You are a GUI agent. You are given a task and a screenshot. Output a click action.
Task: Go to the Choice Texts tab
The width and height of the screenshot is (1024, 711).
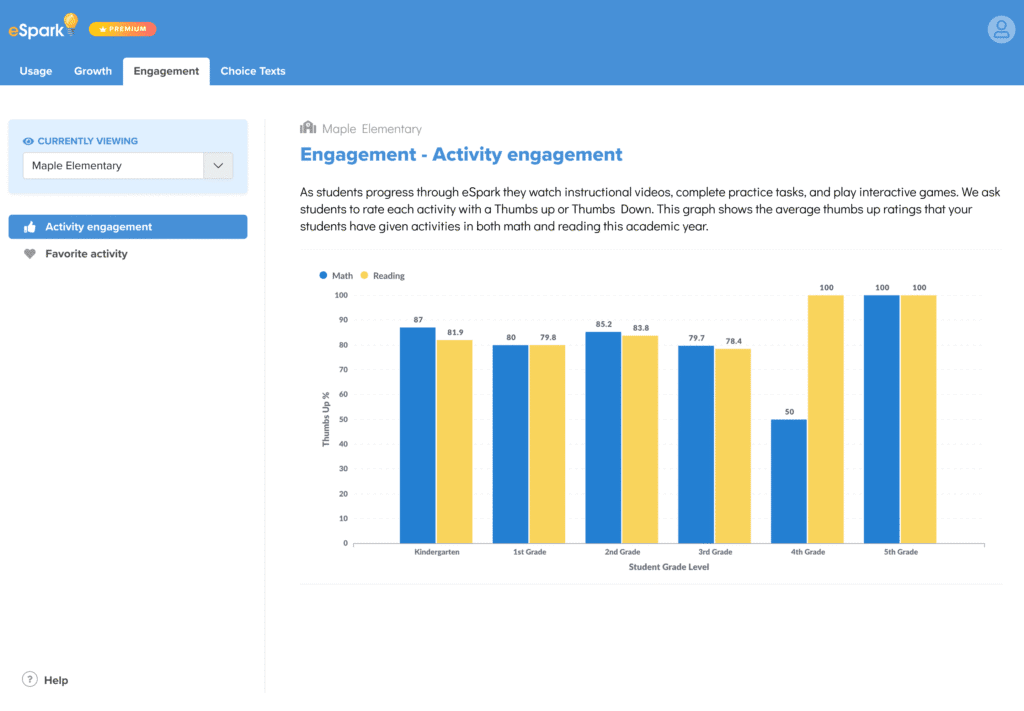253,71
